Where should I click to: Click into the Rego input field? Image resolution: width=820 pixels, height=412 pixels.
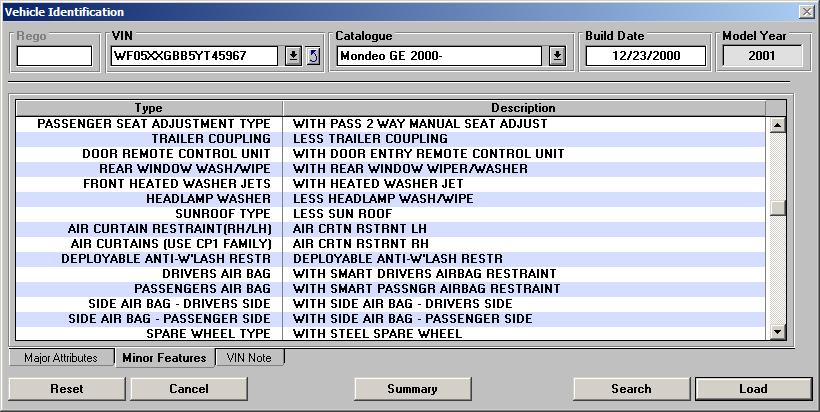coord(54,56)
